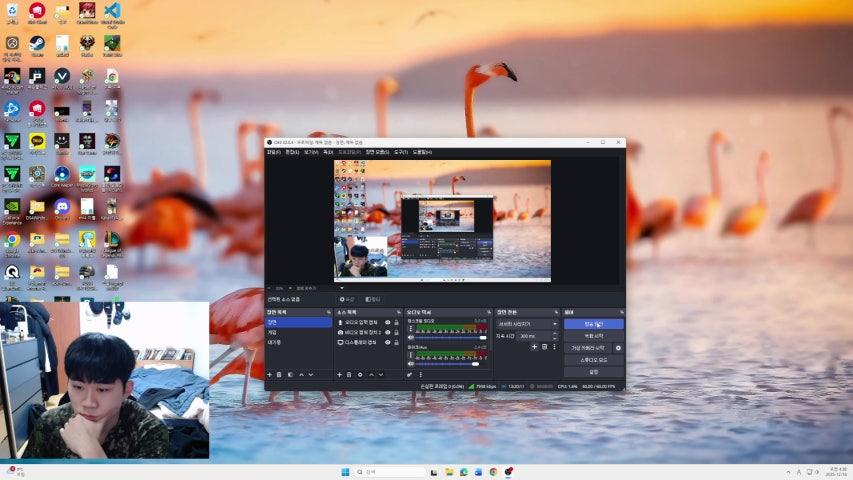Image resolution: width=853 pixels, height=480 pixels.
Task: Open source properties gear in the sources panel
Action: tap(360, 374)
